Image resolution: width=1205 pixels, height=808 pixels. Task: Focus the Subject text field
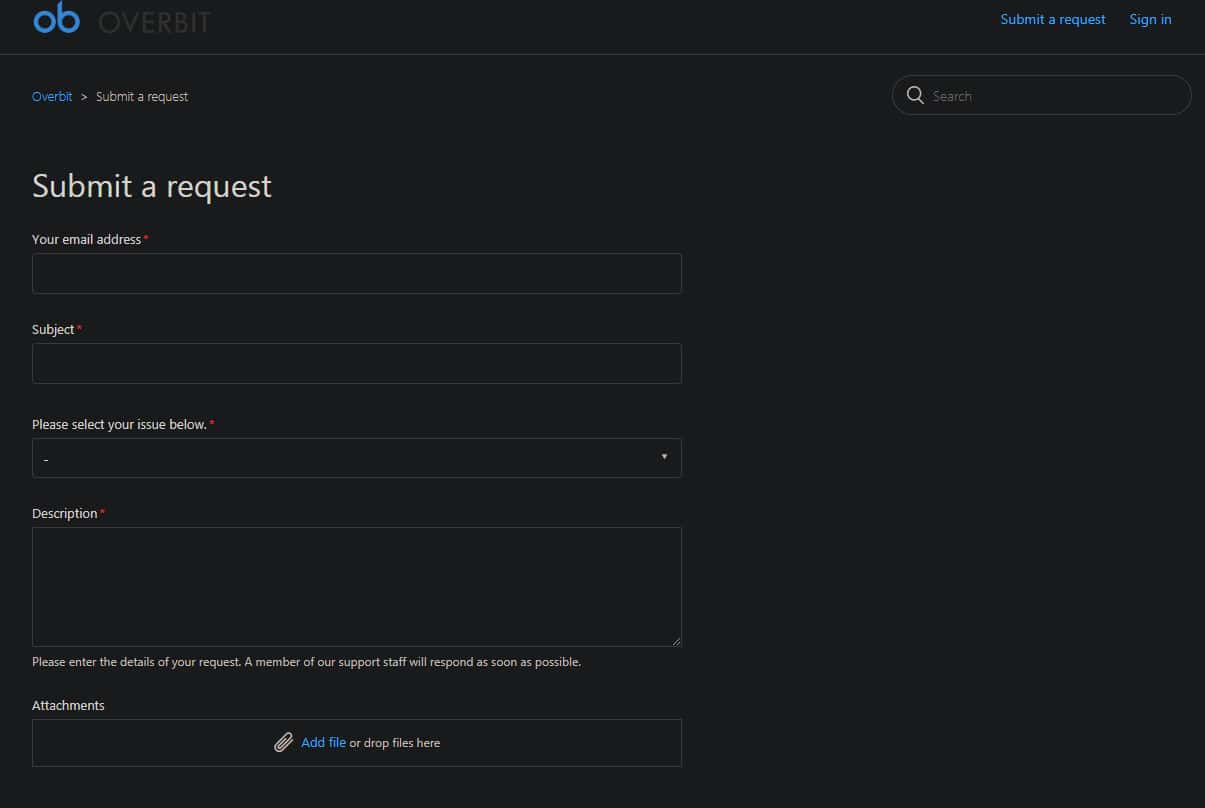point(356,363)
